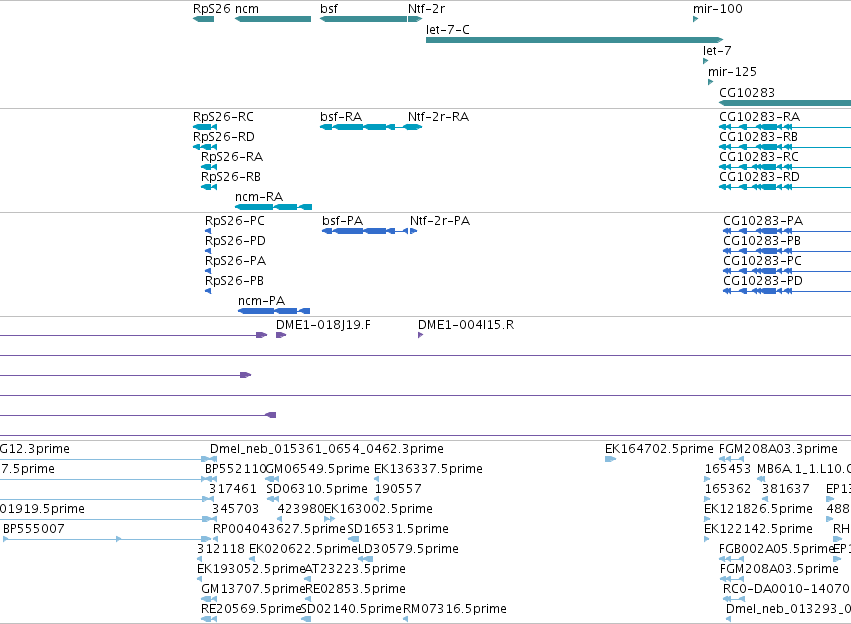Click the 165362 EST marker
Viewport: 851px width, 624px height.
coord(707,499)
